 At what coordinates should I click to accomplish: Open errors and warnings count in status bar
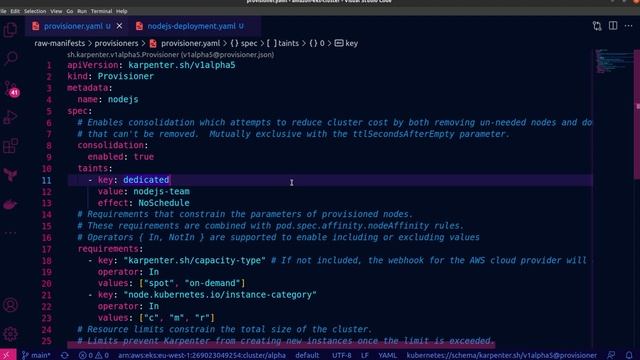[93, 355]
